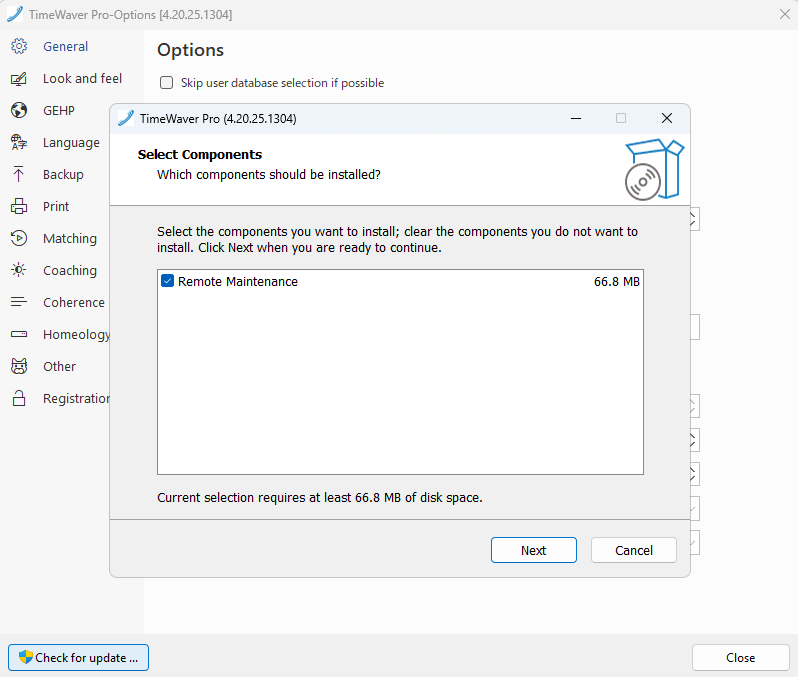The image size is (798, 677).
Task: Open the Other section
Action: [x=59, y=366]
